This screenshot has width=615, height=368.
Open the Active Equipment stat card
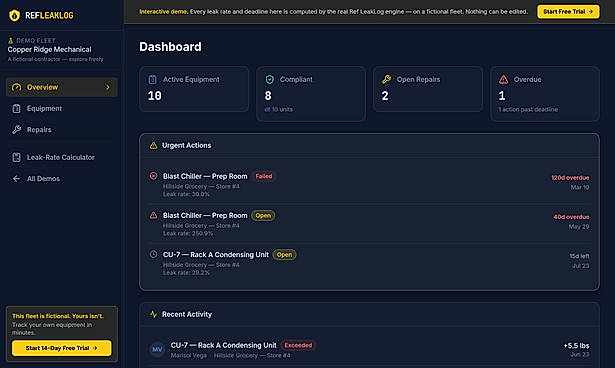click(194, 89)
